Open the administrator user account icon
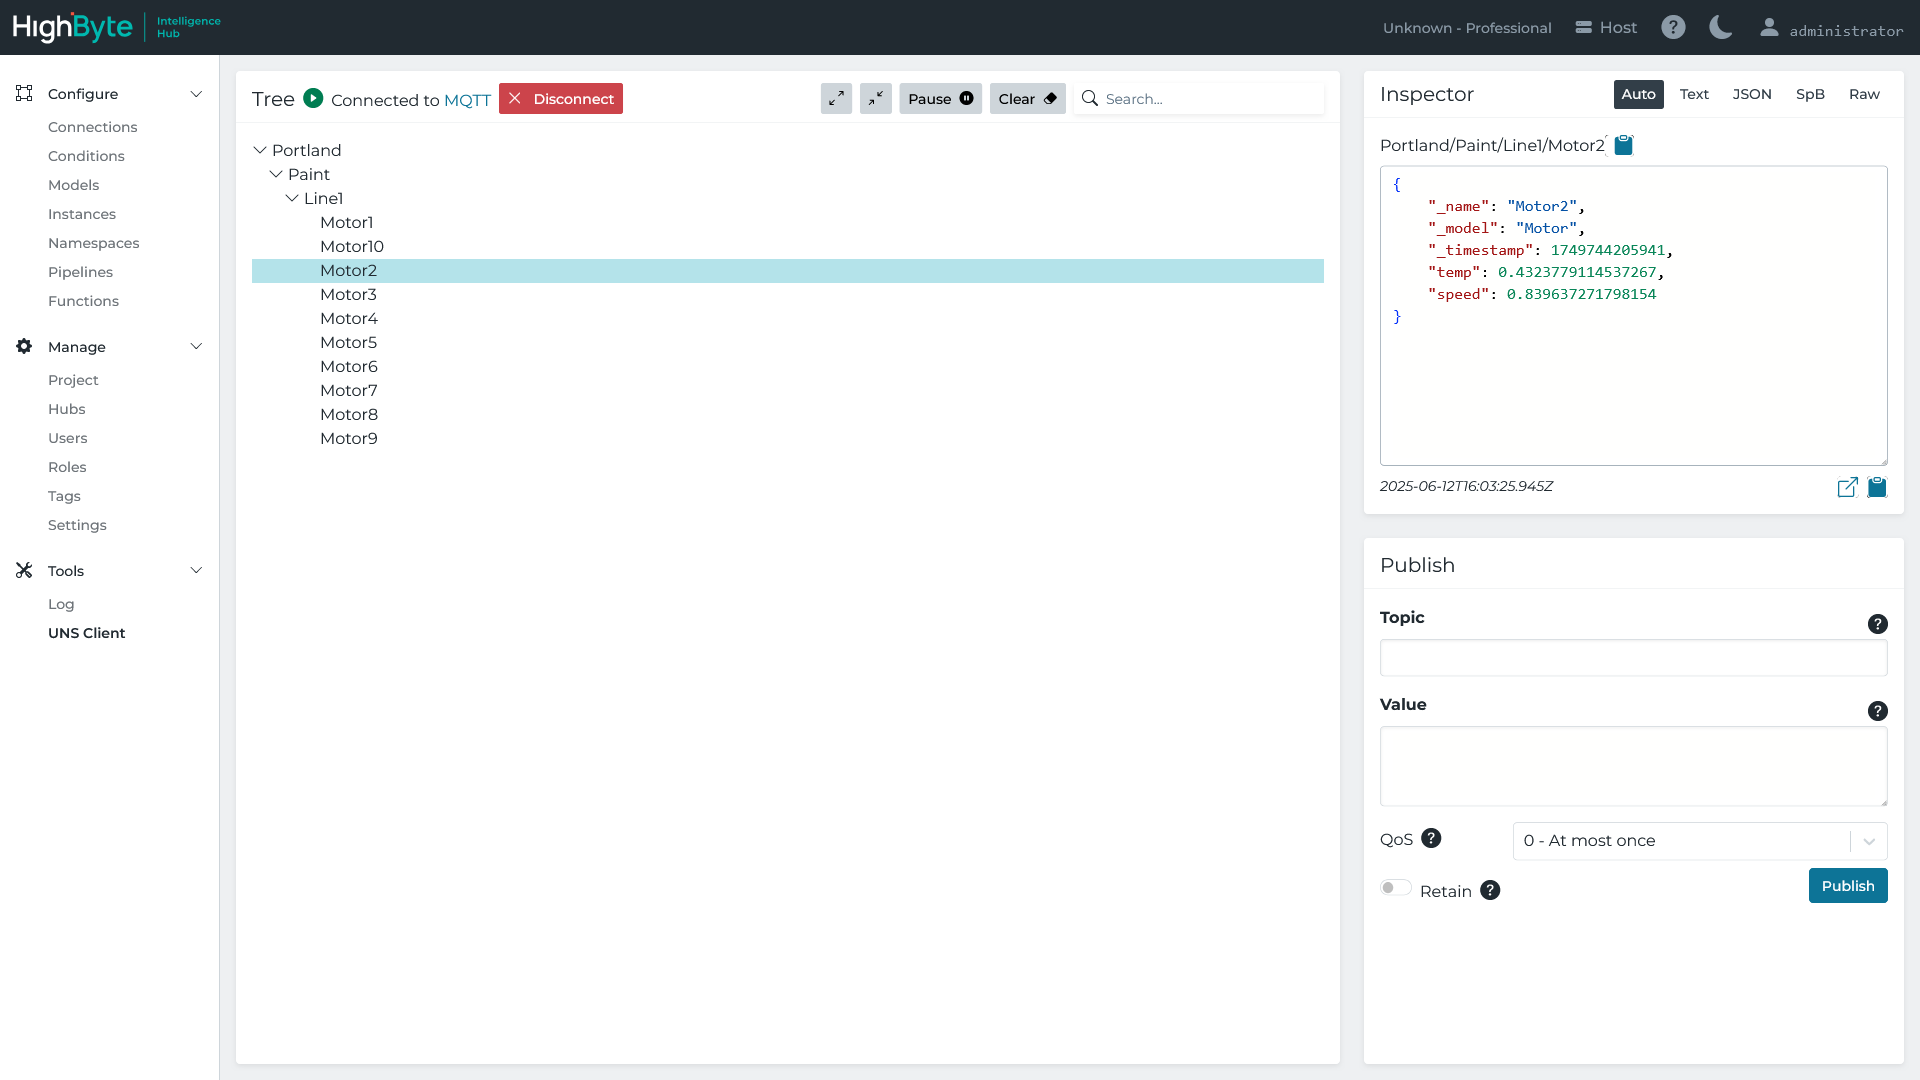 point(1769,27)
